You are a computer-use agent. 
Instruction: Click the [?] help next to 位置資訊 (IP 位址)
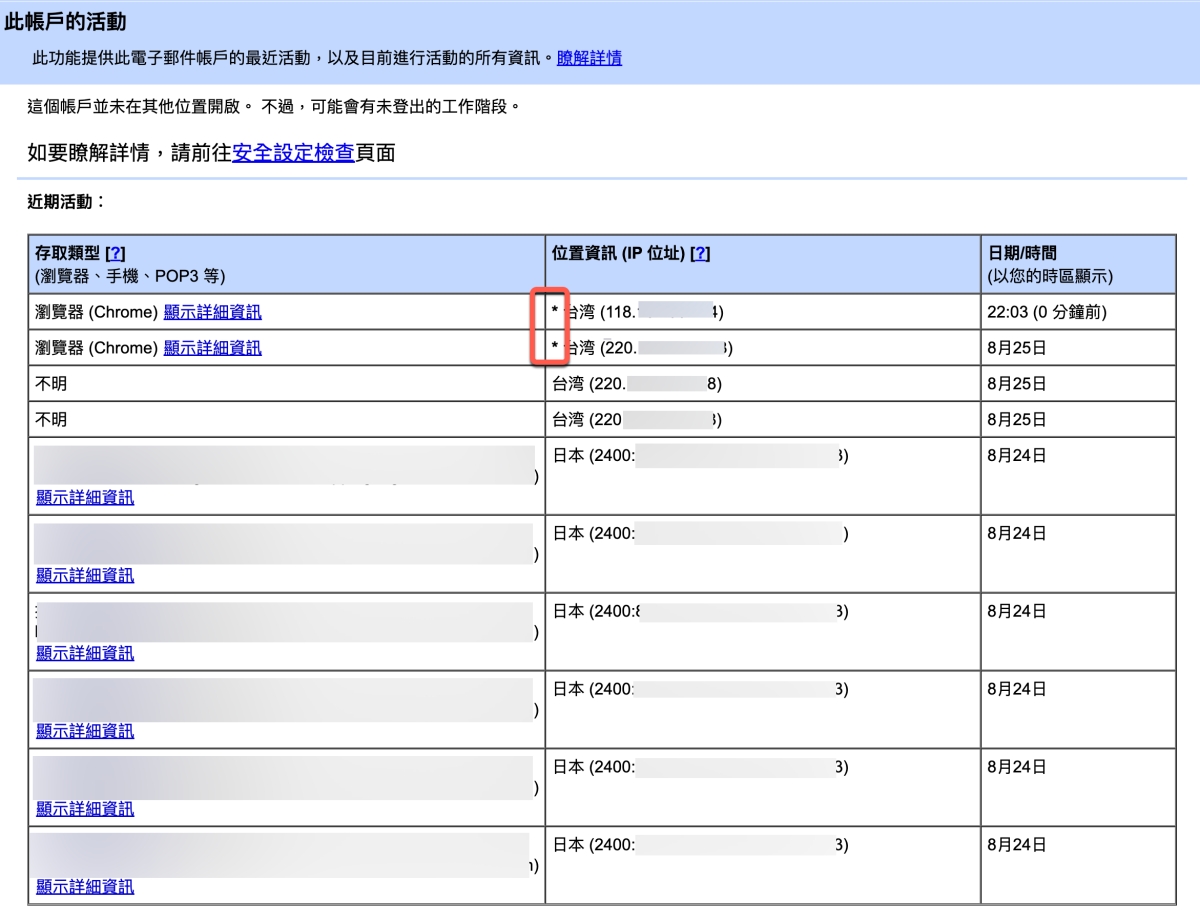(x=700, y=254)
